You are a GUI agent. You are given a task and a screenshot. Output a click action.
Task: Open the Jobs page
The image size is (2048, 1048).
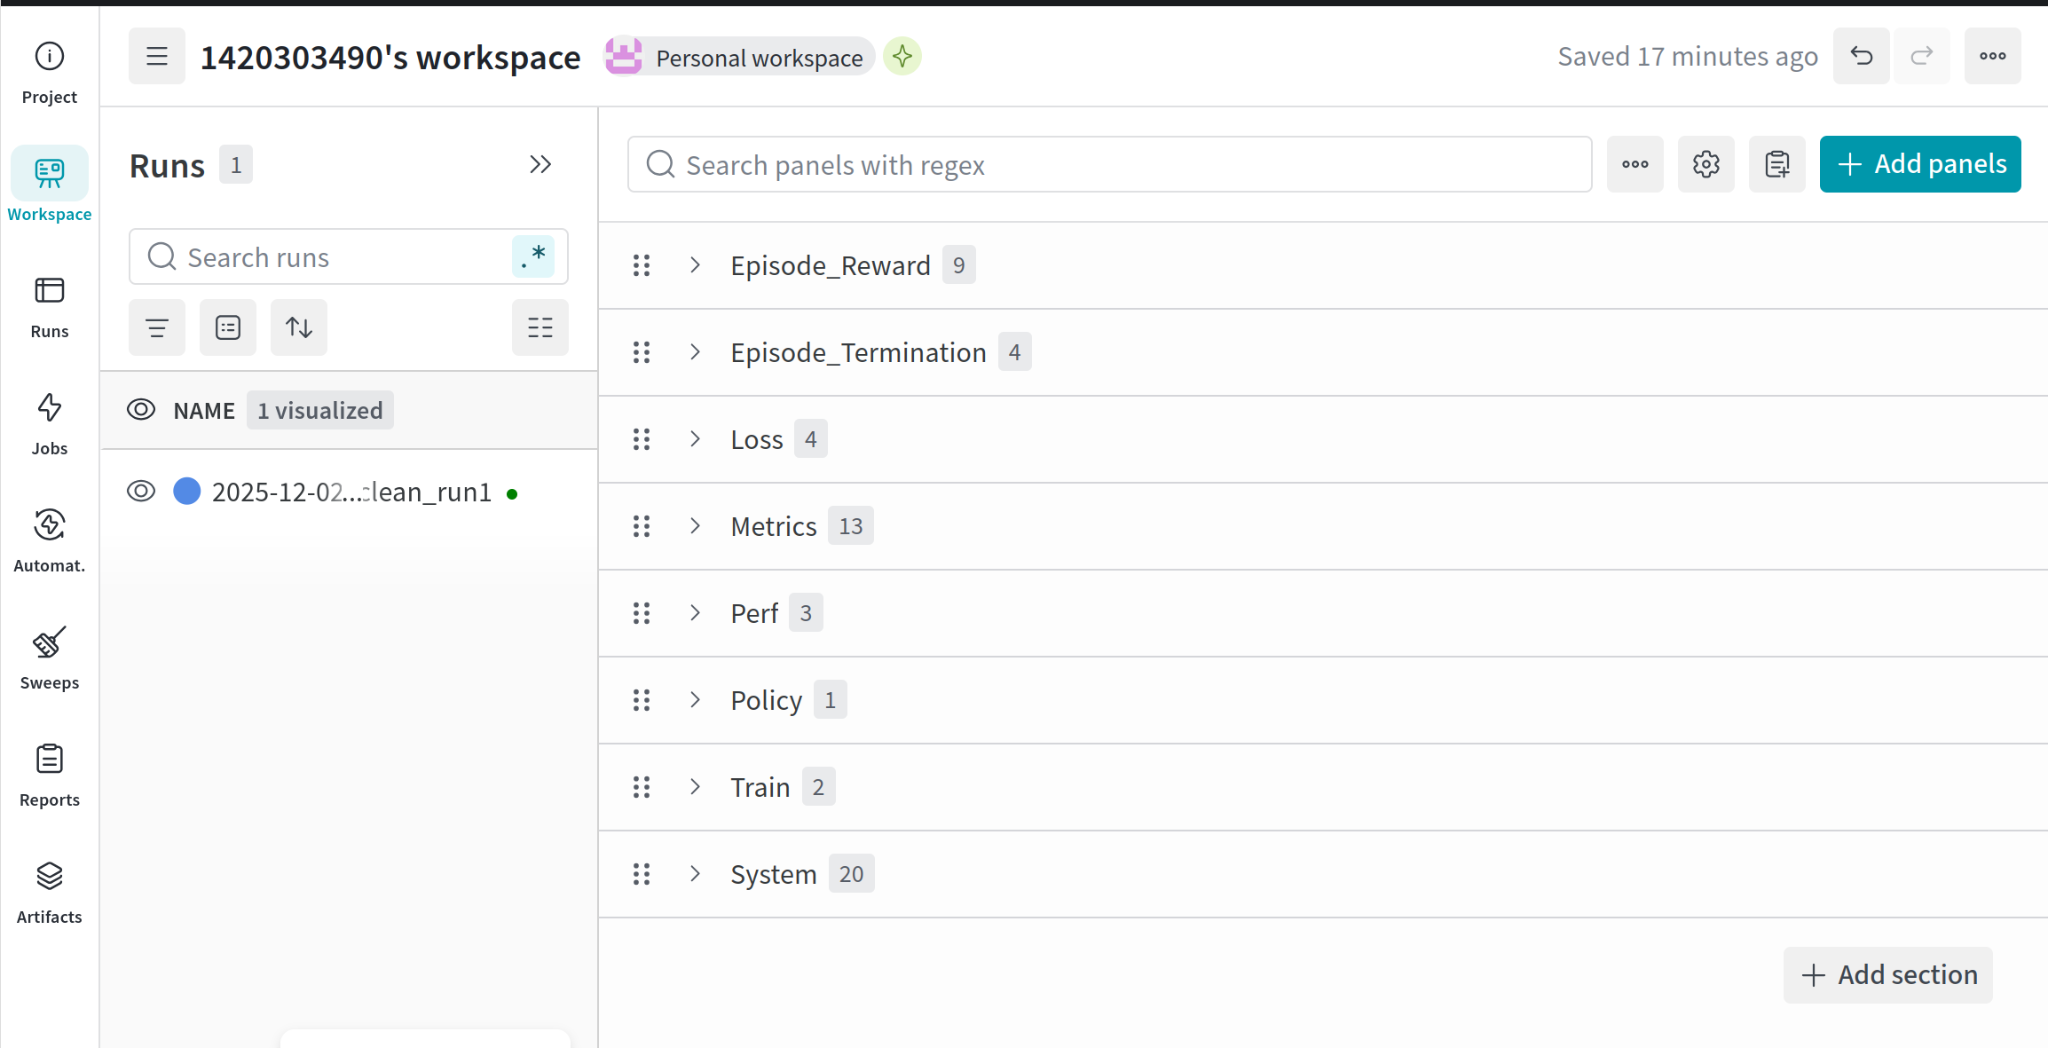(x=49, y=425)
